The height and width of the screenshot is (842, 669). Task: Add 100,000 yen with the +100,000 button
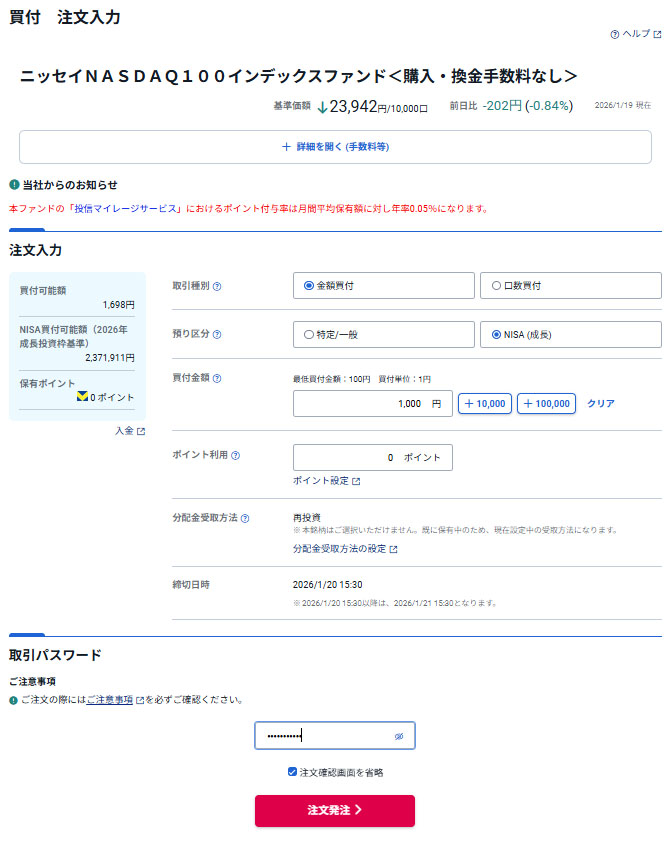pyautogui.click(x=546, y=404)
